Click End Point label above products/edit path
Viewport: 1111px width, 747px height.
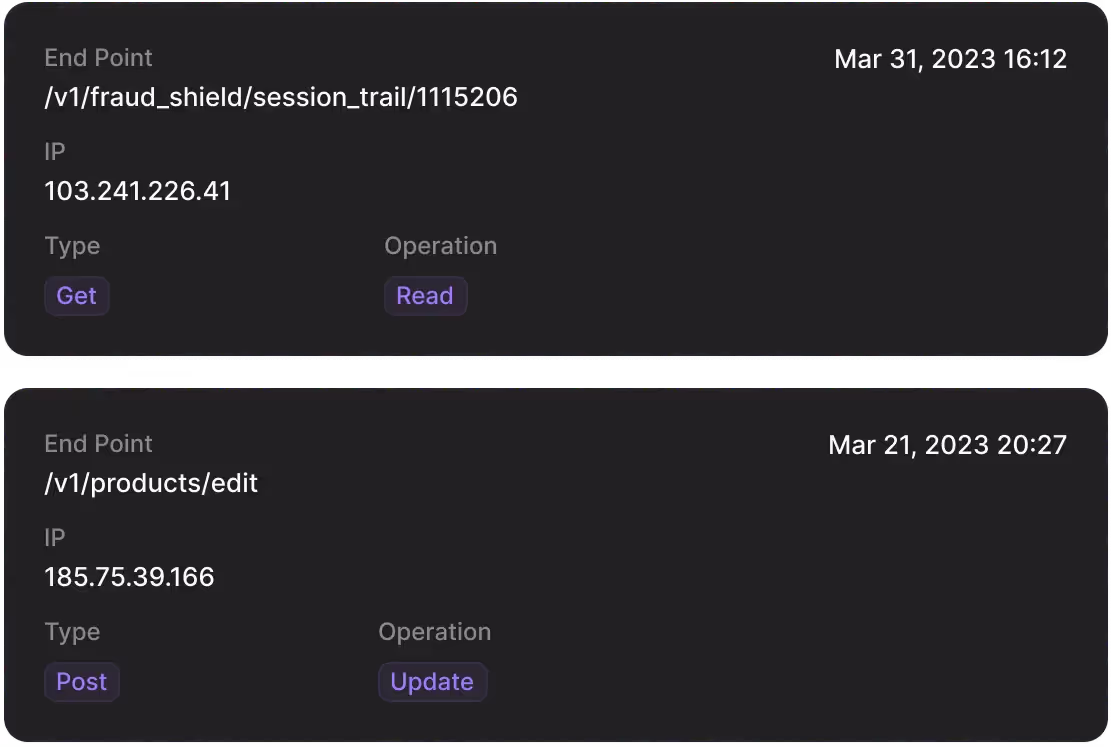point(98,444)
